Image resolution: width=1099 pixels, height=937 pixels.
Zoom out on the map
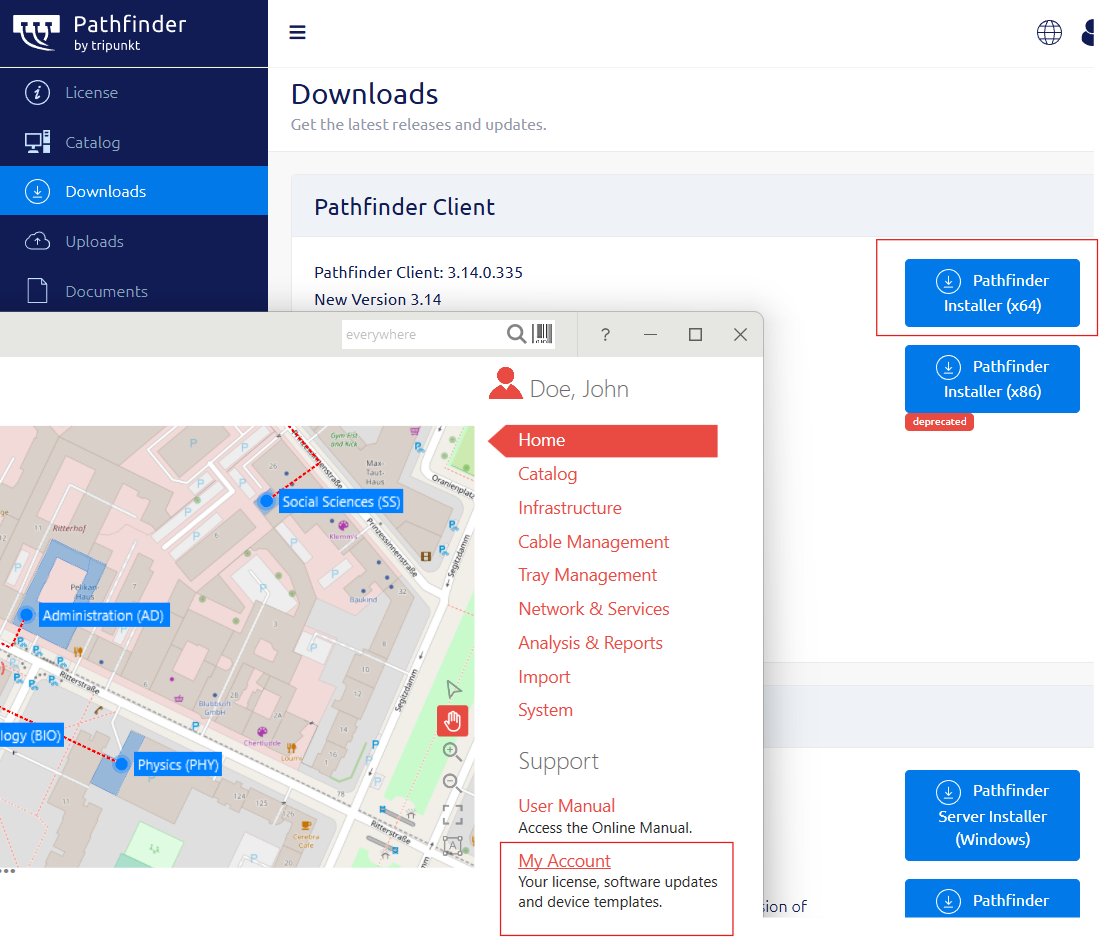452,781
